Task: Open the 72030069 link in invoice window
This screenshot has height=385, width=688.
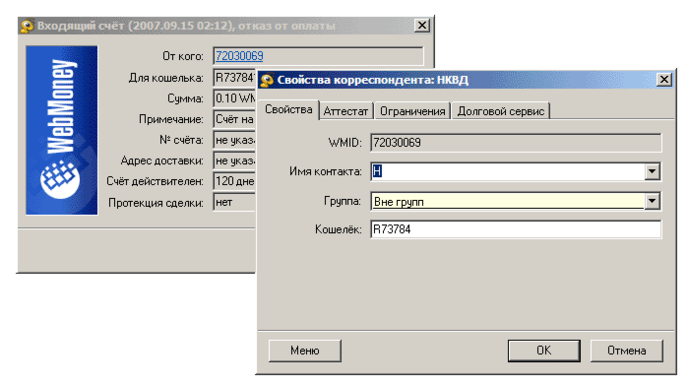Action: (239, 56)
